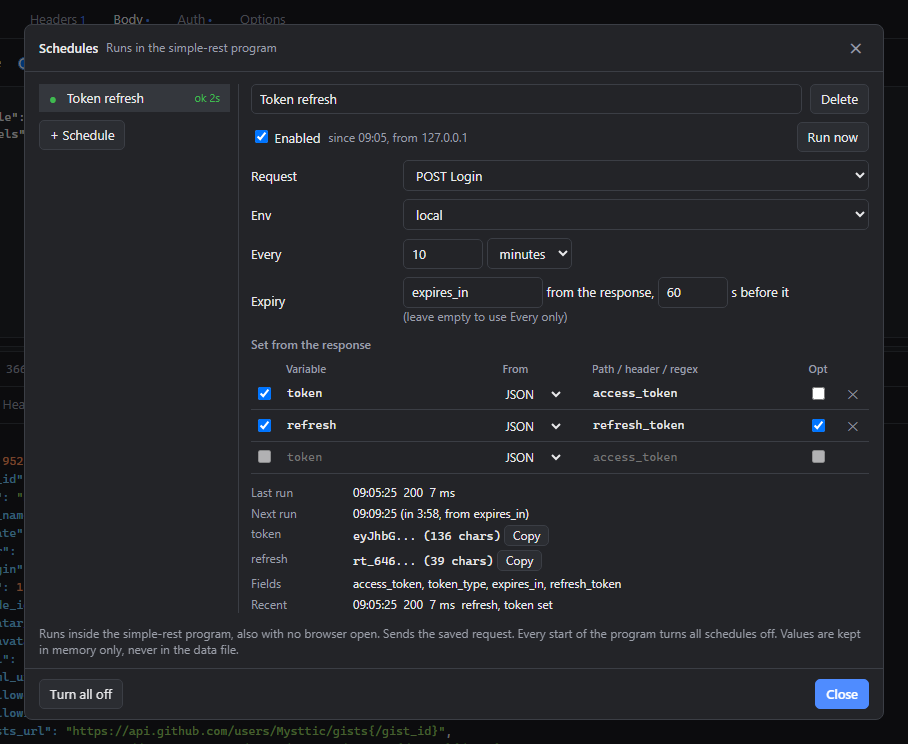This screenshot has height=744, width=908.
Task: Open the From dropdown for the refresh_token row
Action: pos(533,426)
